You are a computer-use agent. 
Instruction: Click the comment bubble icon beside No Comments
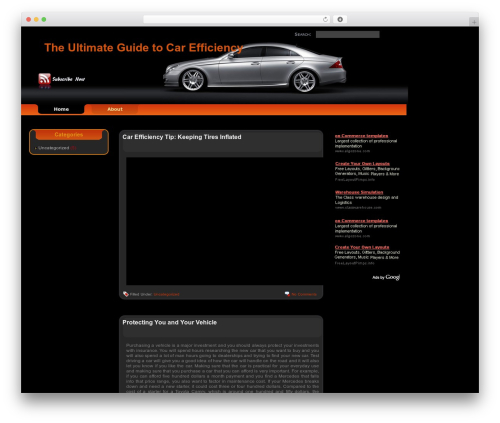(x=287, y=294)
